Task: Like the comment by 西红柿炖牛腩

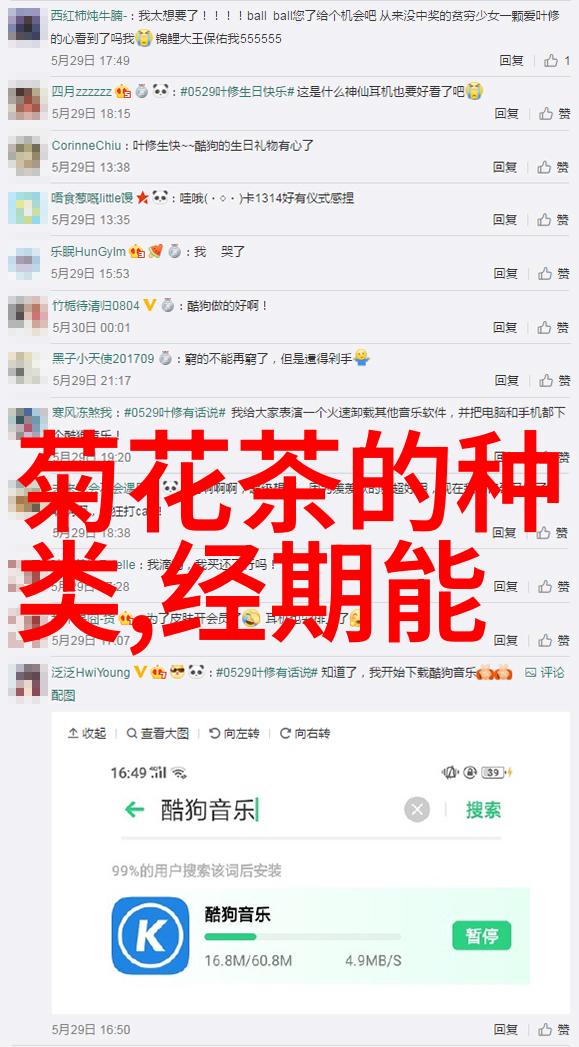Action: tap(556, 61)
